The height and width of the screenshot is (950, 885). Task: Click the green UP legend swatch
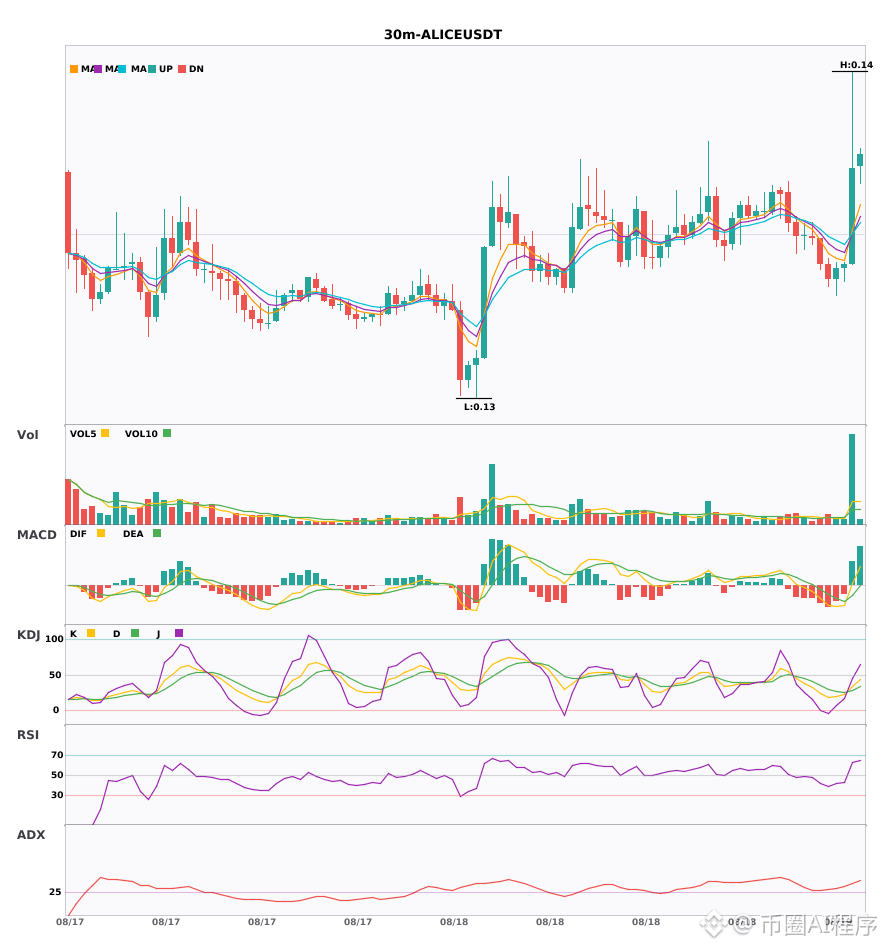152,69
